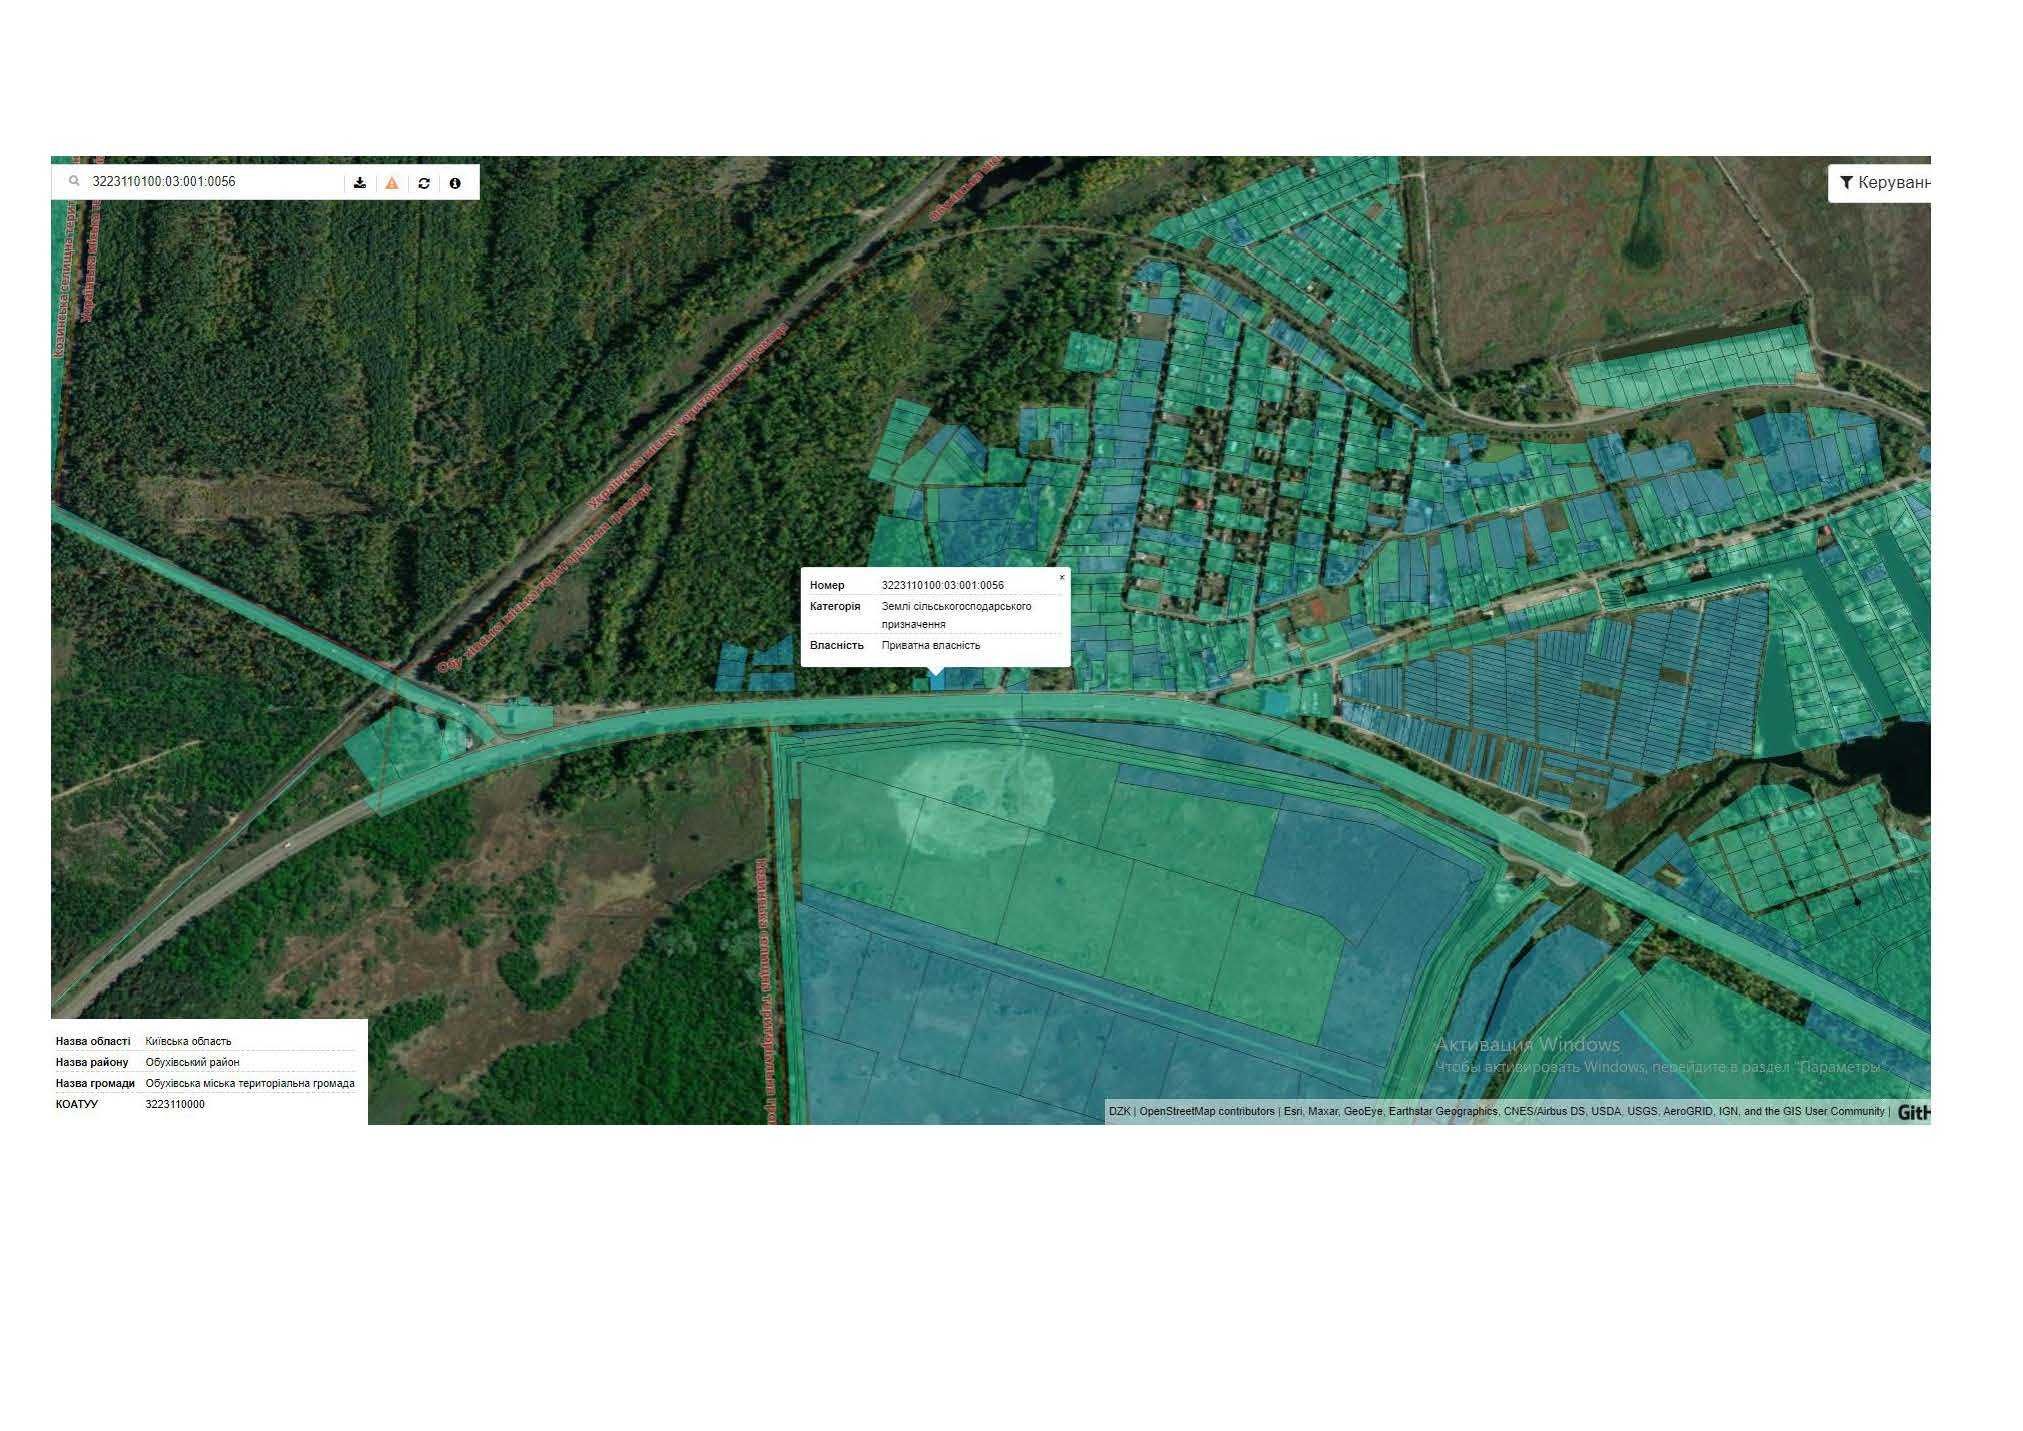Click the download icon in search bar
Screen dimensions: 2023x1431
click(360, 183)
